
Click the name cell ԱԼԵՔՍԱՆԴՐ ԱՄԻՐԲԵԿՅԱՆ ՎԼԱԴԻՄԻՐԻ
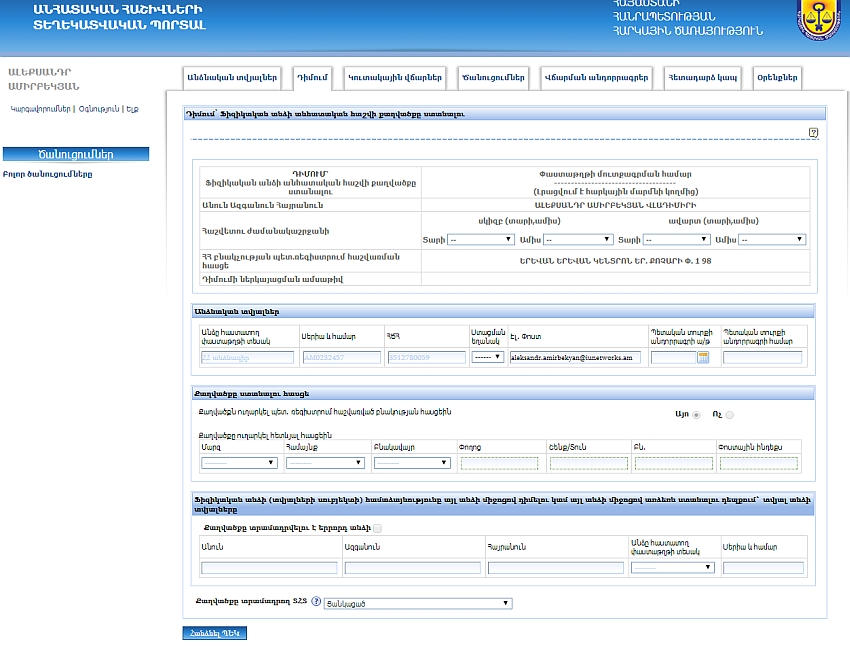[615, 205]
